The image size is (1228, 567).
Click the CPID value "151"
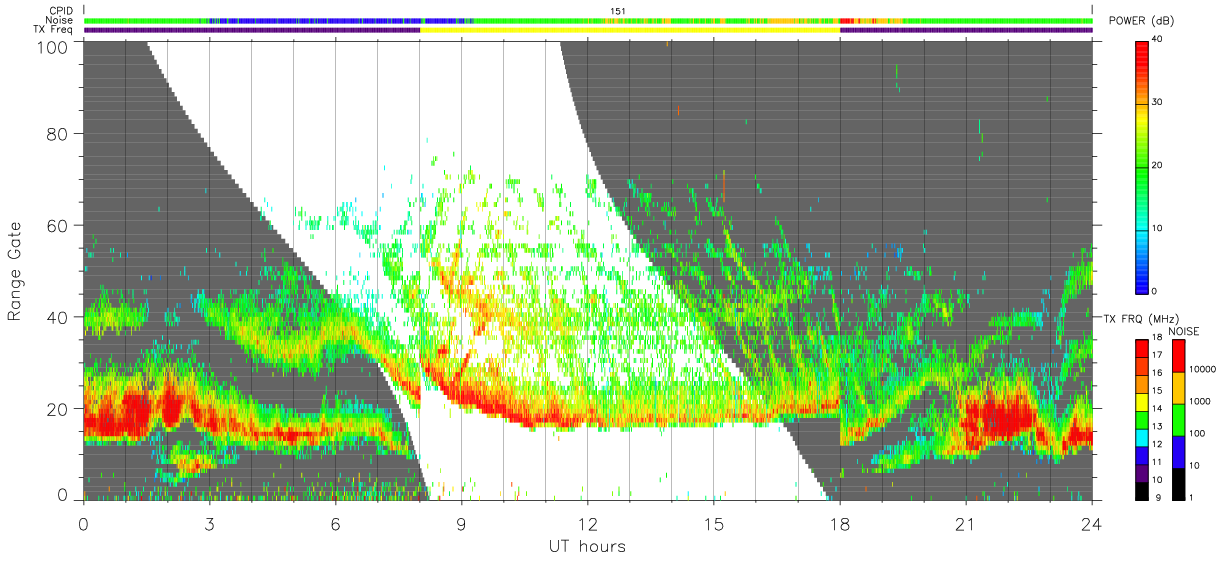point(617,11)
